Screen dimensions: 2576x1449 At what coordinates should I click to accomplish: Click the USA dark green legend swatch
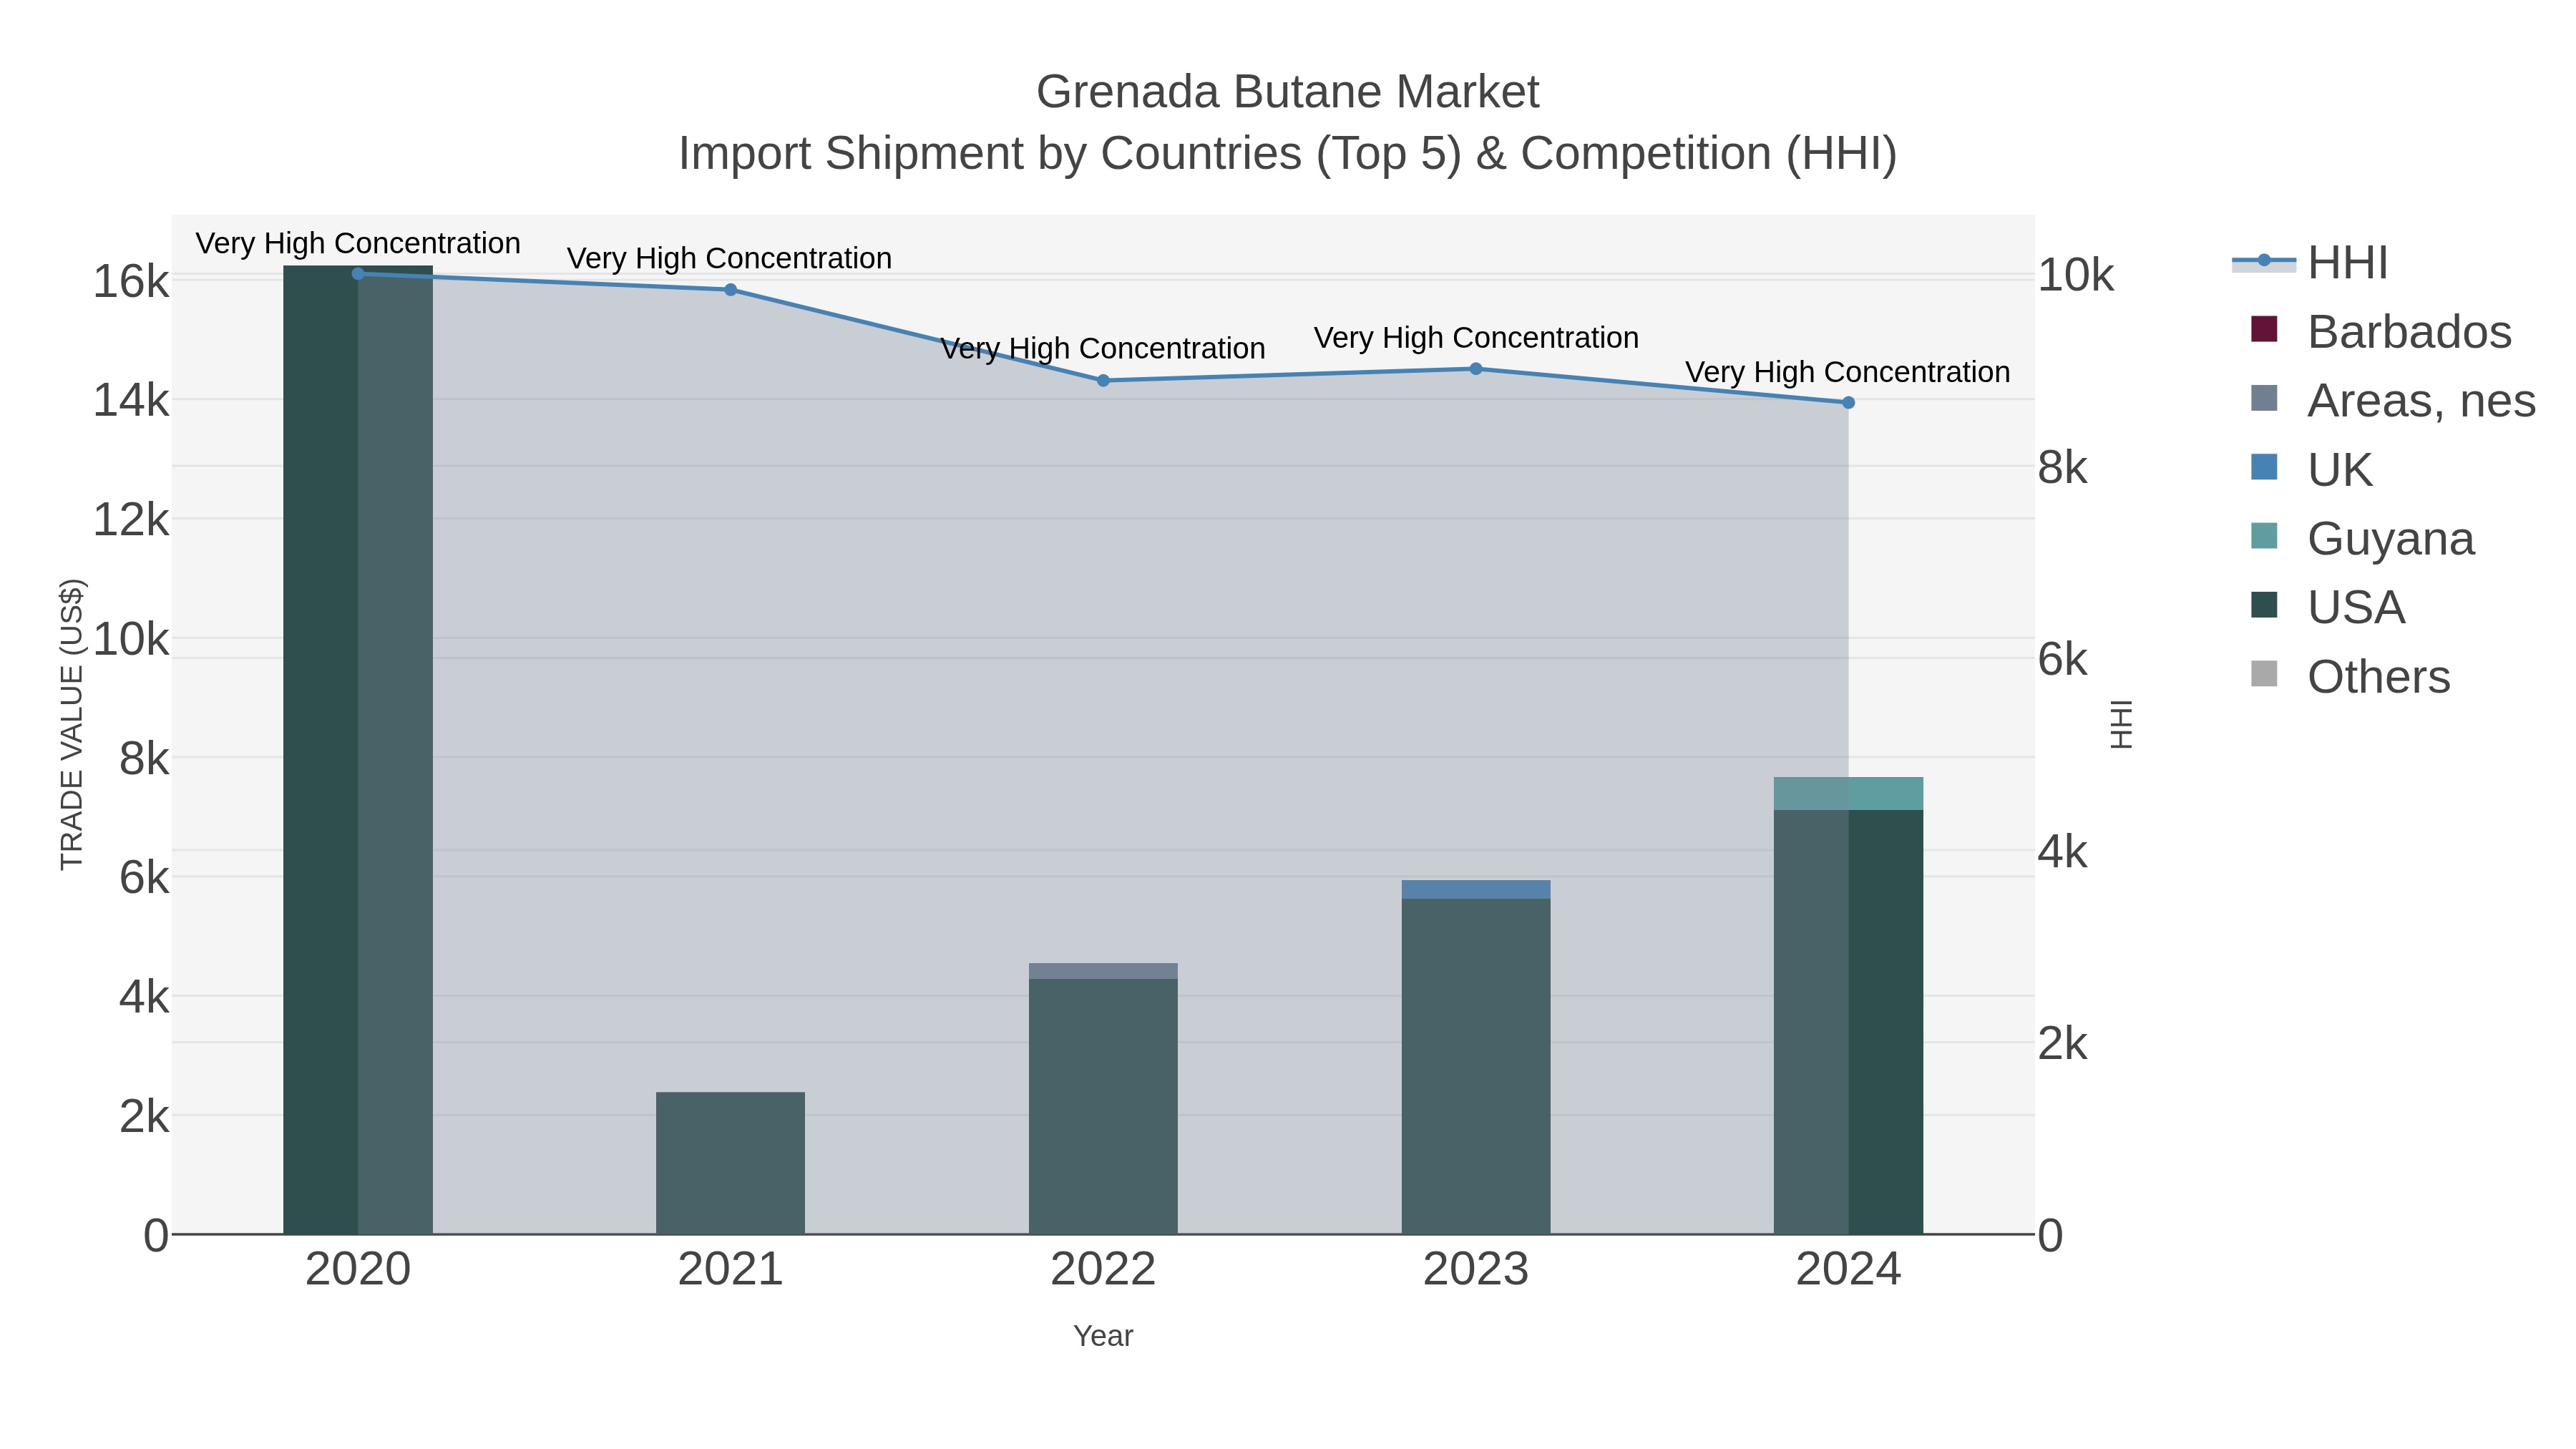(x=2264, y=605)
